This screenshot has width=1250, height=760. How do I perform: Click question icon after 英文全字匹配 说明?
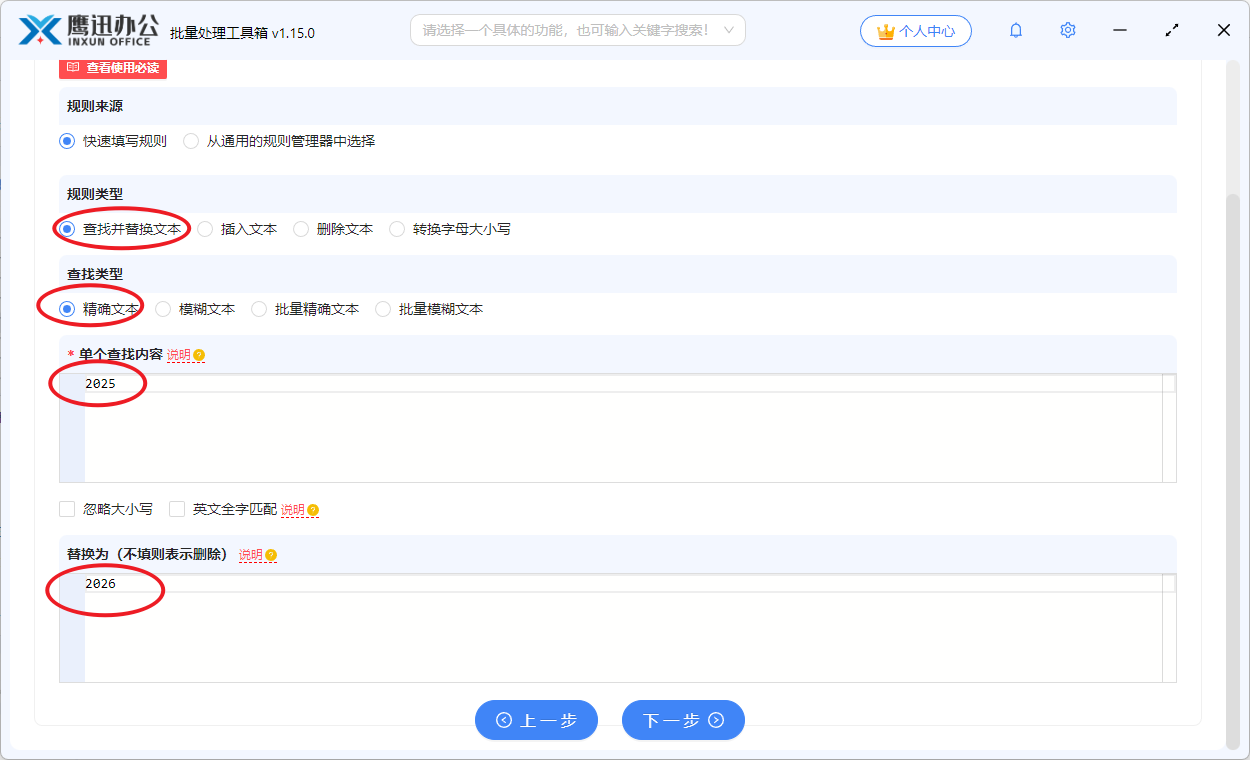tap(312, 509)
